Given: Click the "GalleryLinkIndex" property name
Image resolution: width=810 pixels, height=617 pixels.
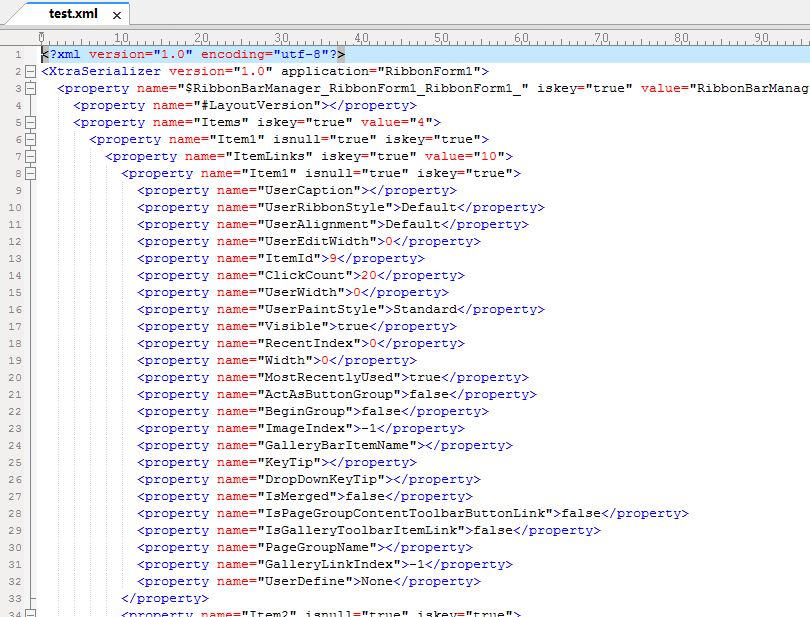Looking at the screenshot, I should [329, 565].
